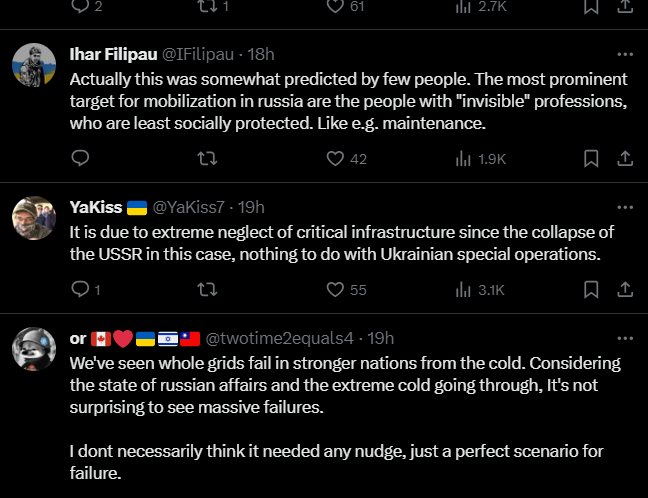Share the YaKiss tweet

point(625,290)
